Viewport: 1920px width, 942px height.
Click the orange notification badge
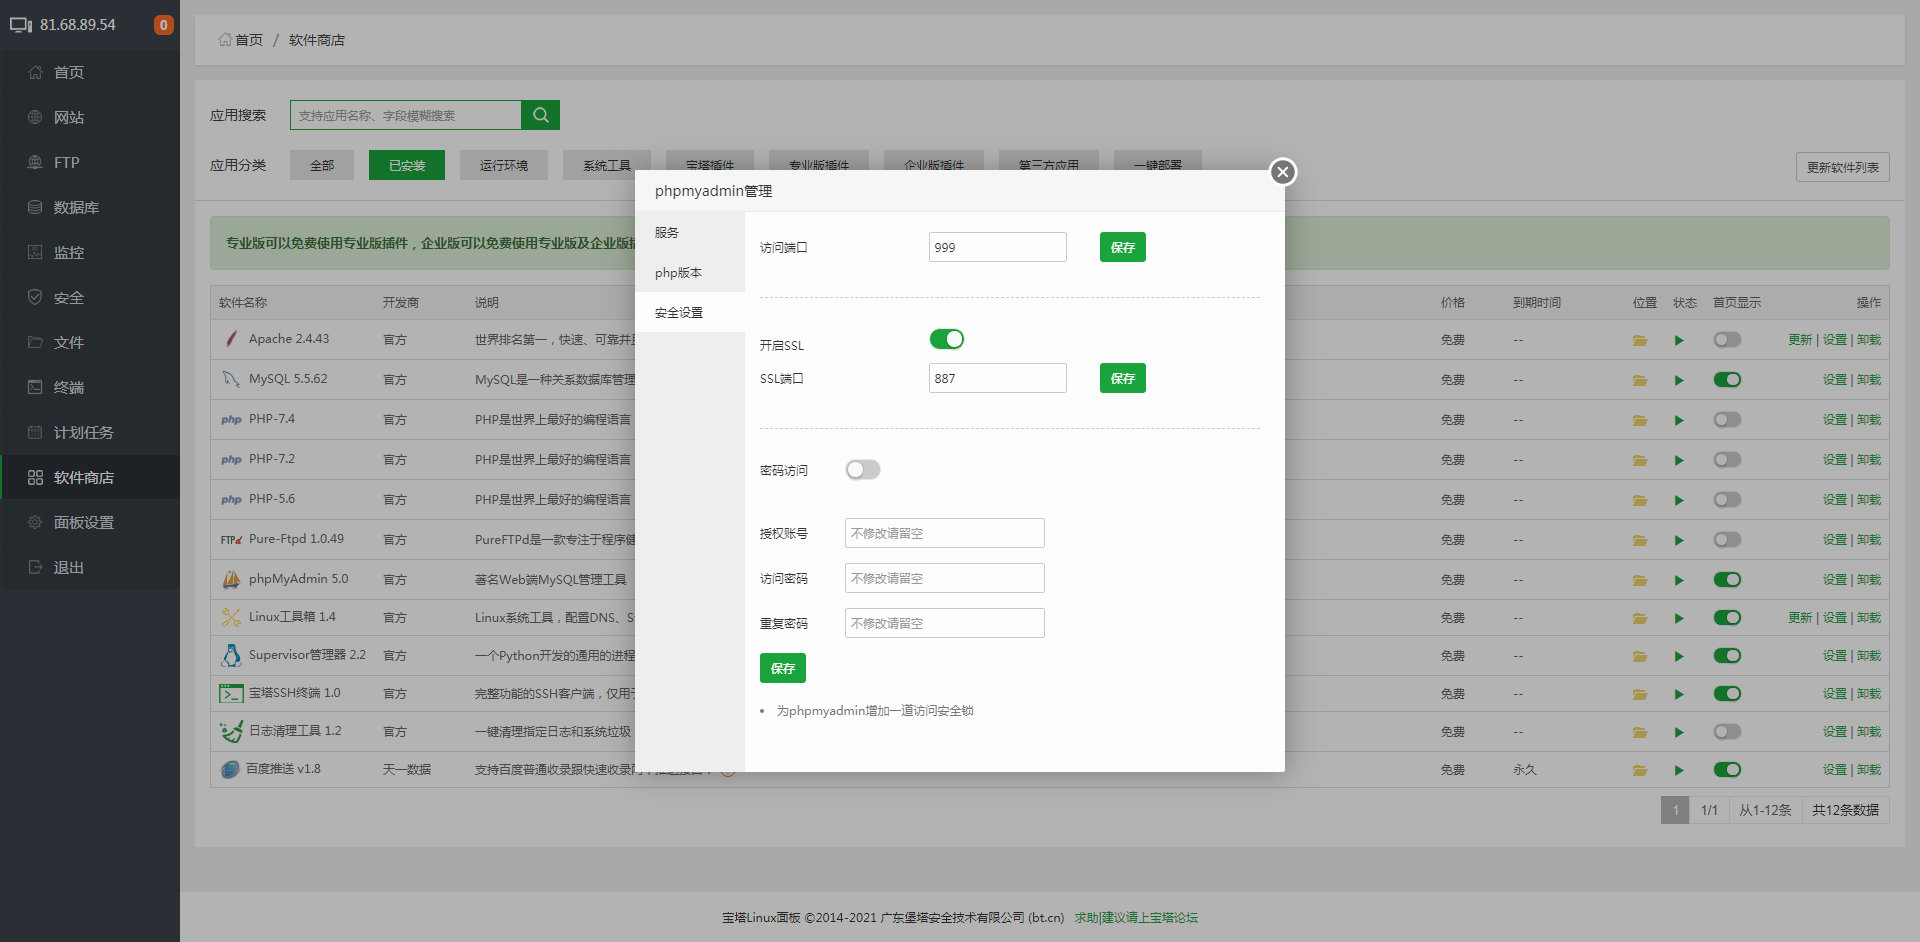point(163,25)
